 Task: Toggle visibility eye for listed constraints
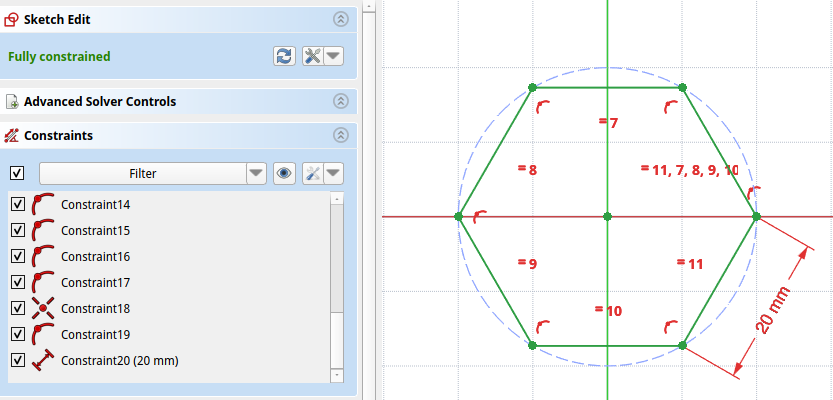[285, 173]
